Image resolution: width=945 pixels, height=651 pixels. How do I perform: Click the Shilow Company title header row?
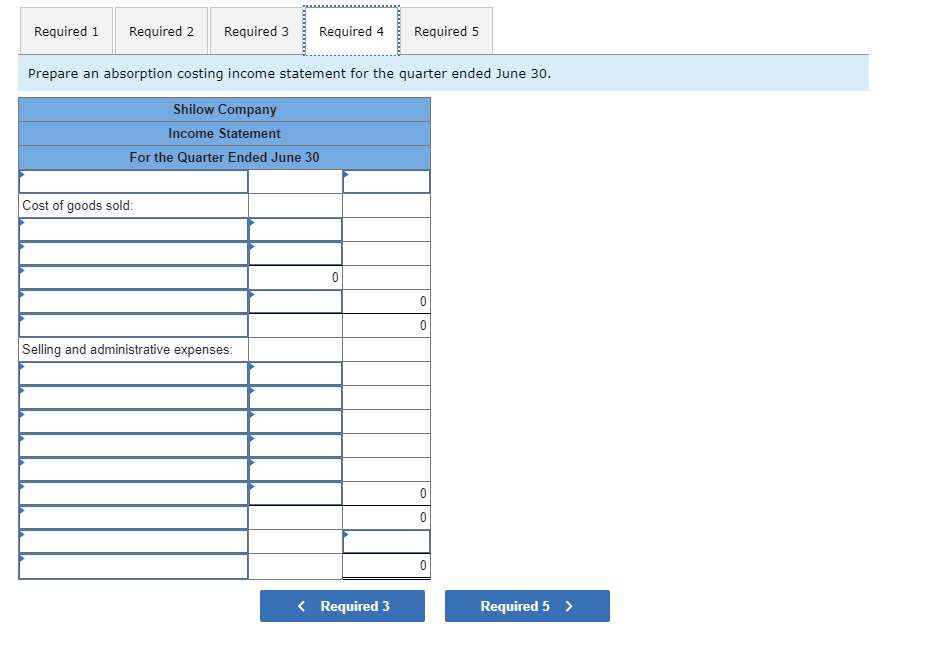click(x=224, y=109)
